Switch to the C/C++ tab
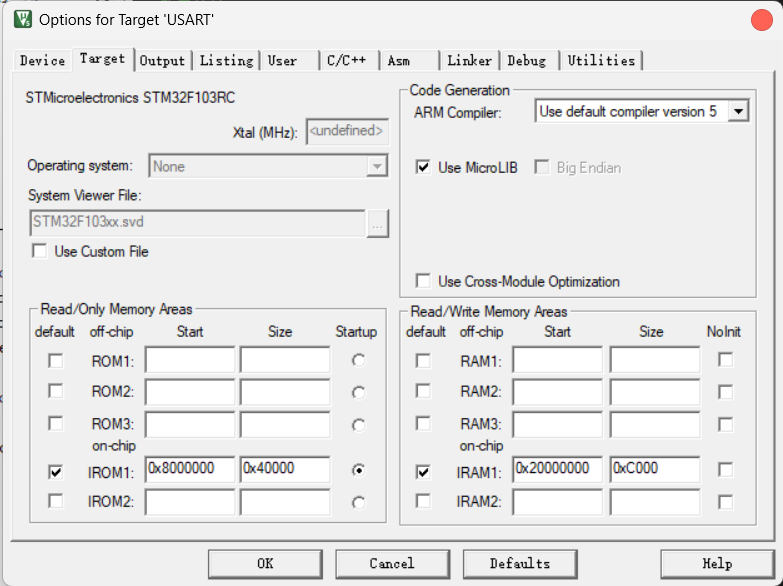The height and width of the screenshot is (586, 783). pos(349,61)
